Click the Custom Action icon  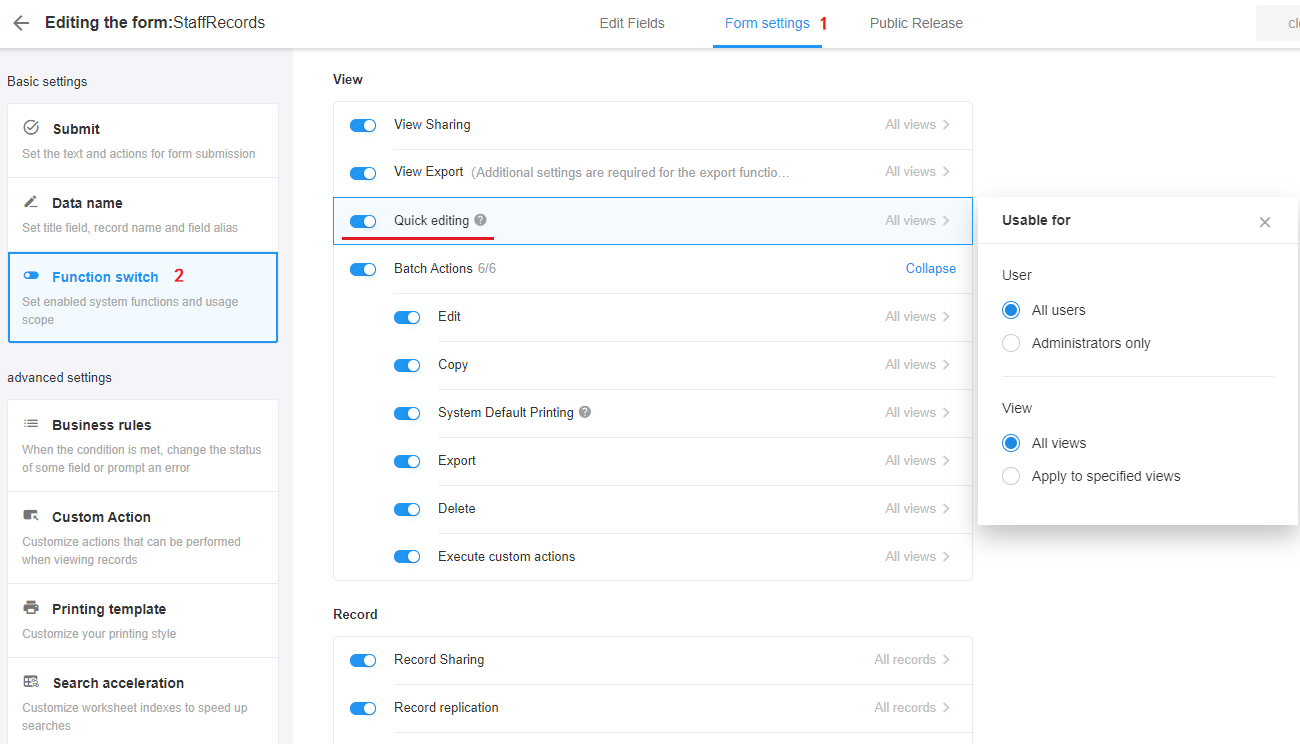coord(31,516)
